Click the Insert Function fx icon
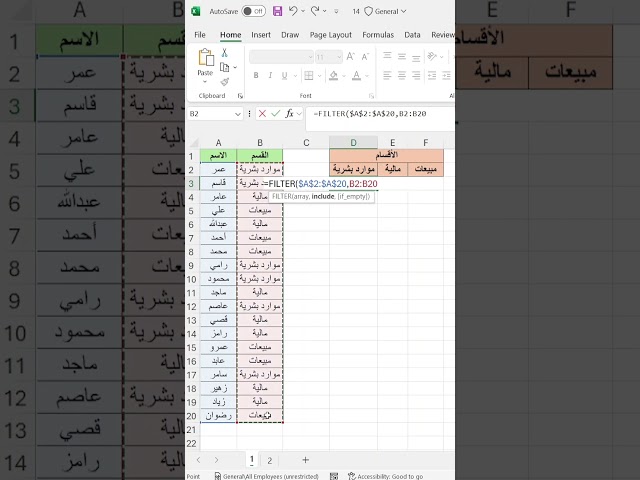The image size is (640, 480). click(x=289, y=114)
